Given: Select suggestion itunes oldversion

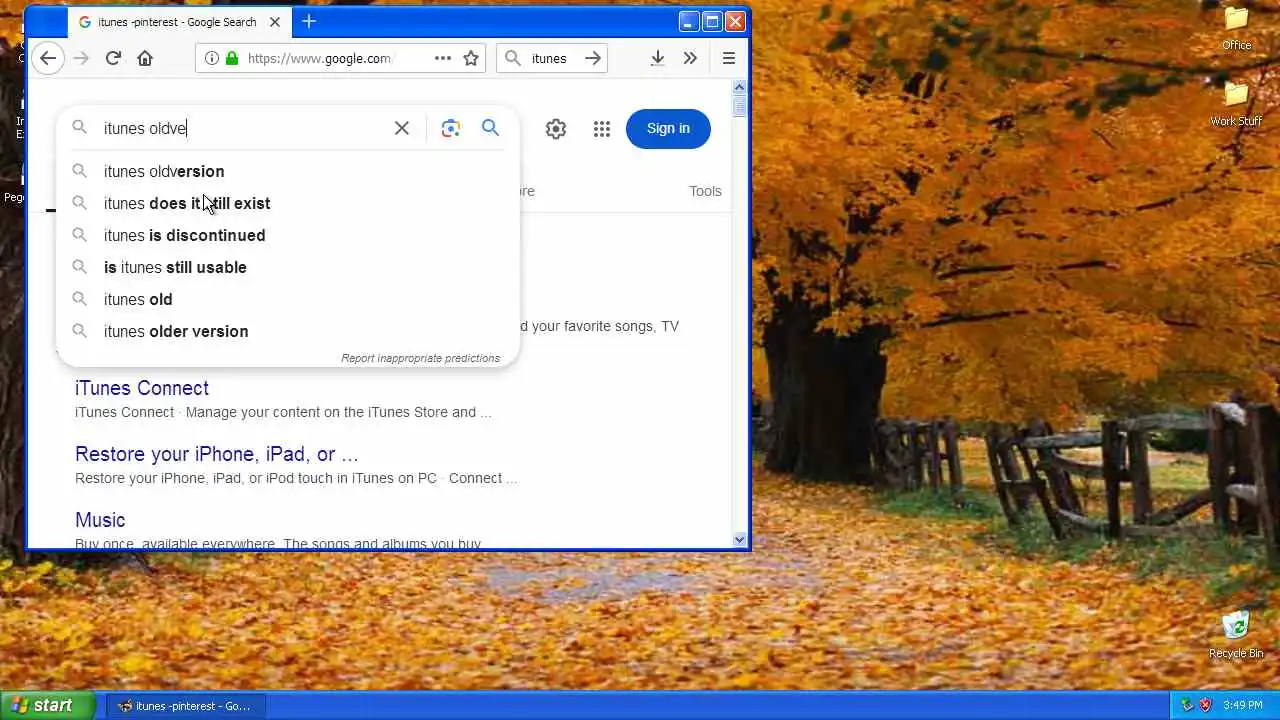Looking at the screenshot, I should [x=288, y=171].
